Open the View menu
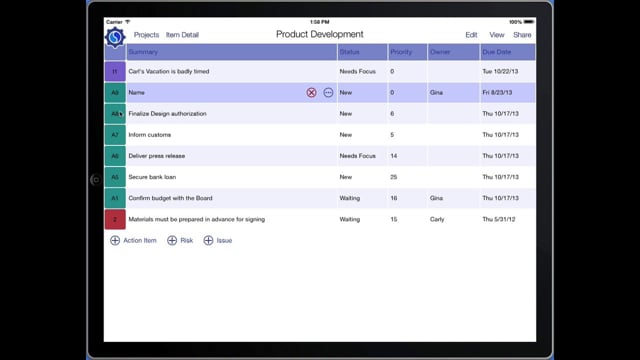This screenshot has height=360, width=640. point(497,35)
